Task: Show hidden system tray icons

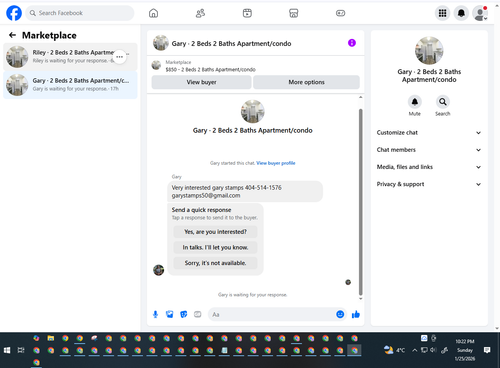Action: (414, 350)
